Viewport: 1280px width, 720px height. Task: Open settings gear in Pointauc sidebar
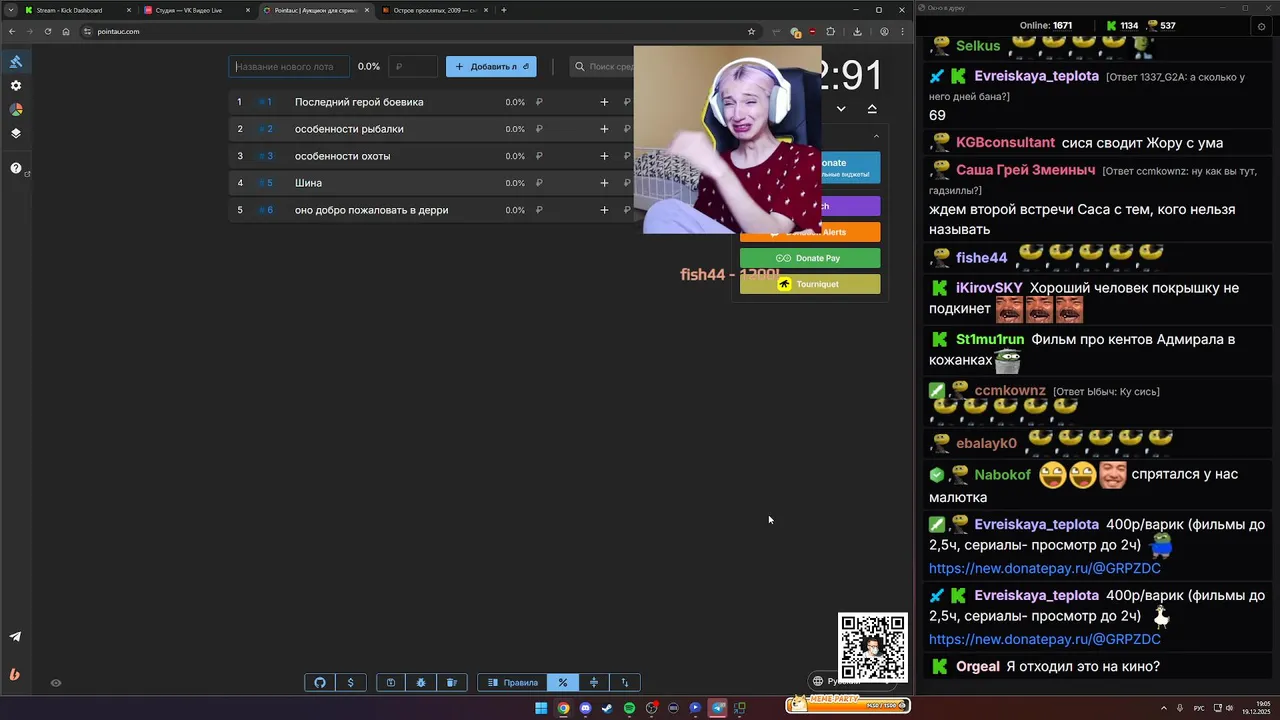pyautogui.click(x=16, y=86)
